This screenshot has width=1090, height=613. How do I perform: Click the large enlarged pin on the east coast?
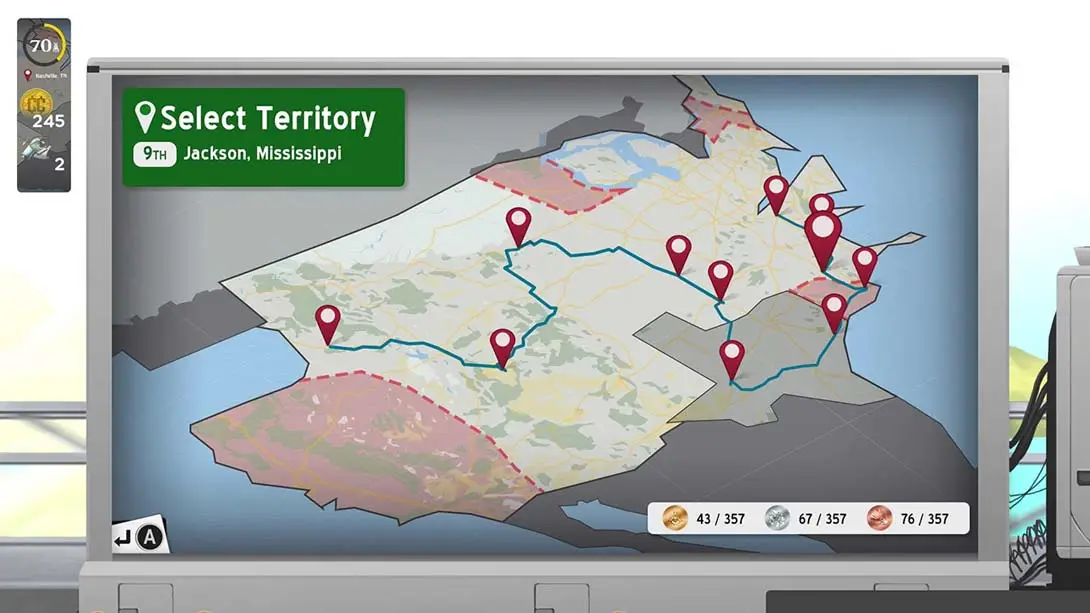tap(823, 234)
